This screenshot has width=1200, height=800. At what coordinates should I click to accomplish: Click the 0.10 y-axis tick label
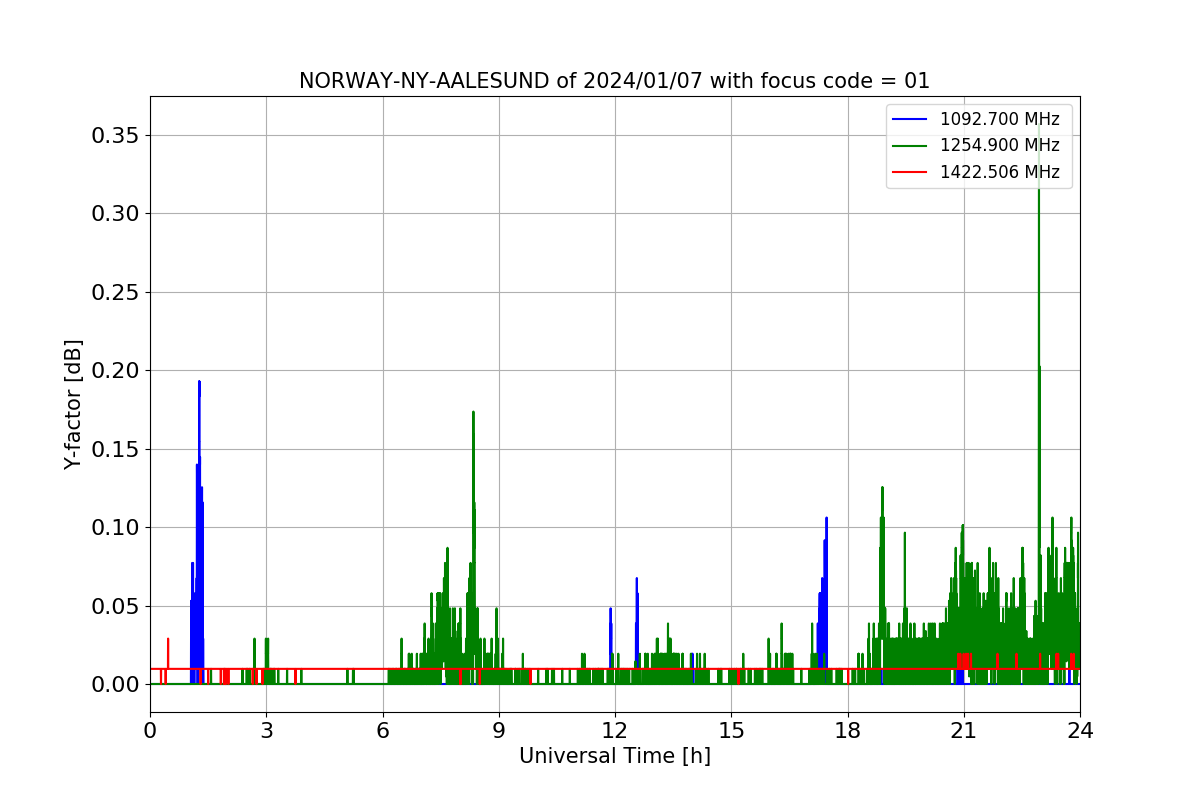click(x=115, y=527)
